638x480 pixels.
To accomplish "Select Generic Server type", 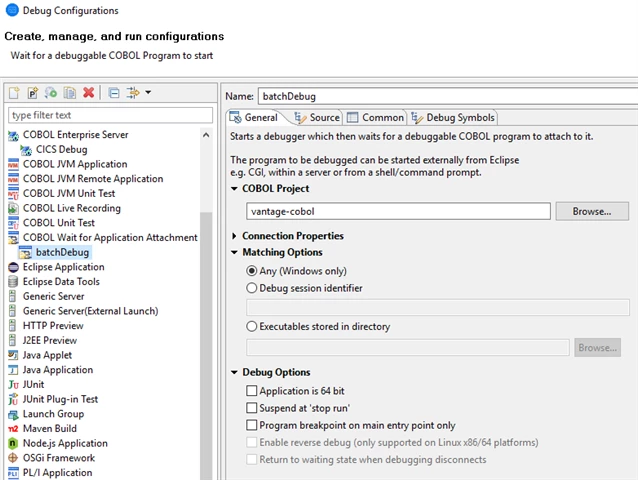I will (53, 296).
